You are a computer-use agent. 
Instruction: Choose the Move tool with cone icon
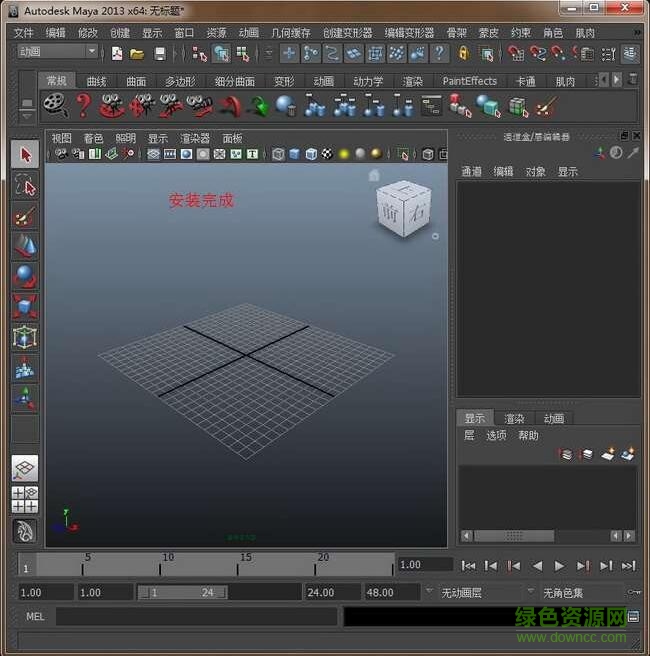[25, 245]
